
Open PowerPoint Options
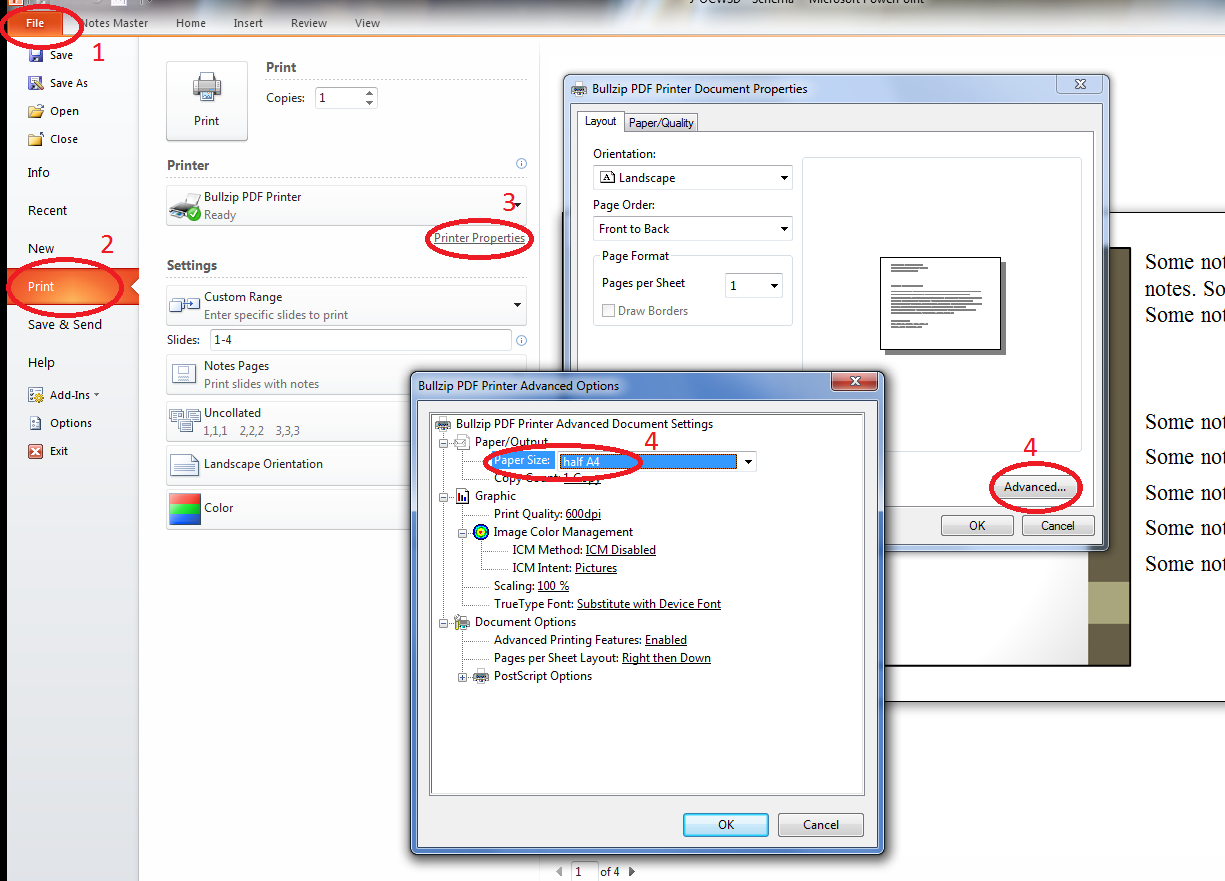[60, 423]
